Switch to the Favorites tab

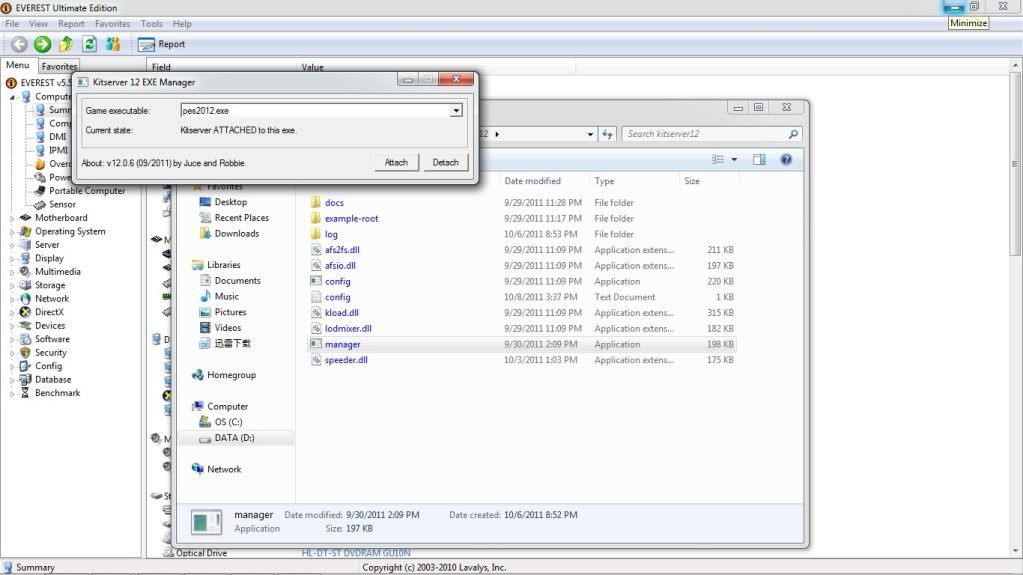click(59, 66)
